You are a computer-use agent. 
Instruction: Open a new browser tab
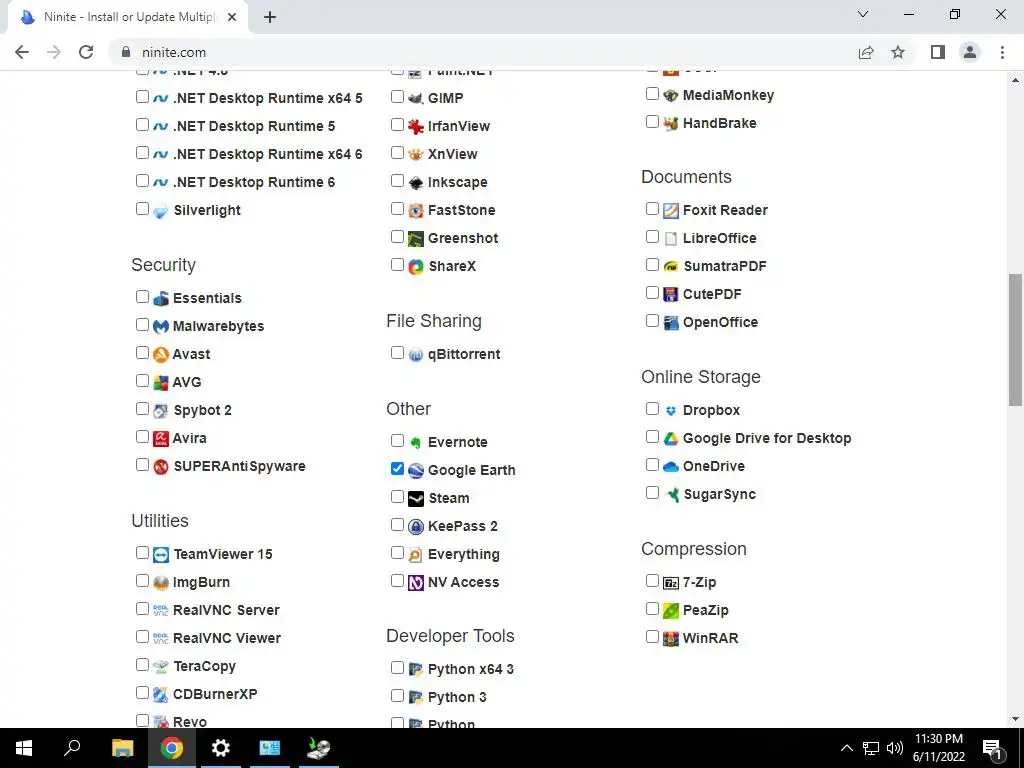[x=270, y=17]
